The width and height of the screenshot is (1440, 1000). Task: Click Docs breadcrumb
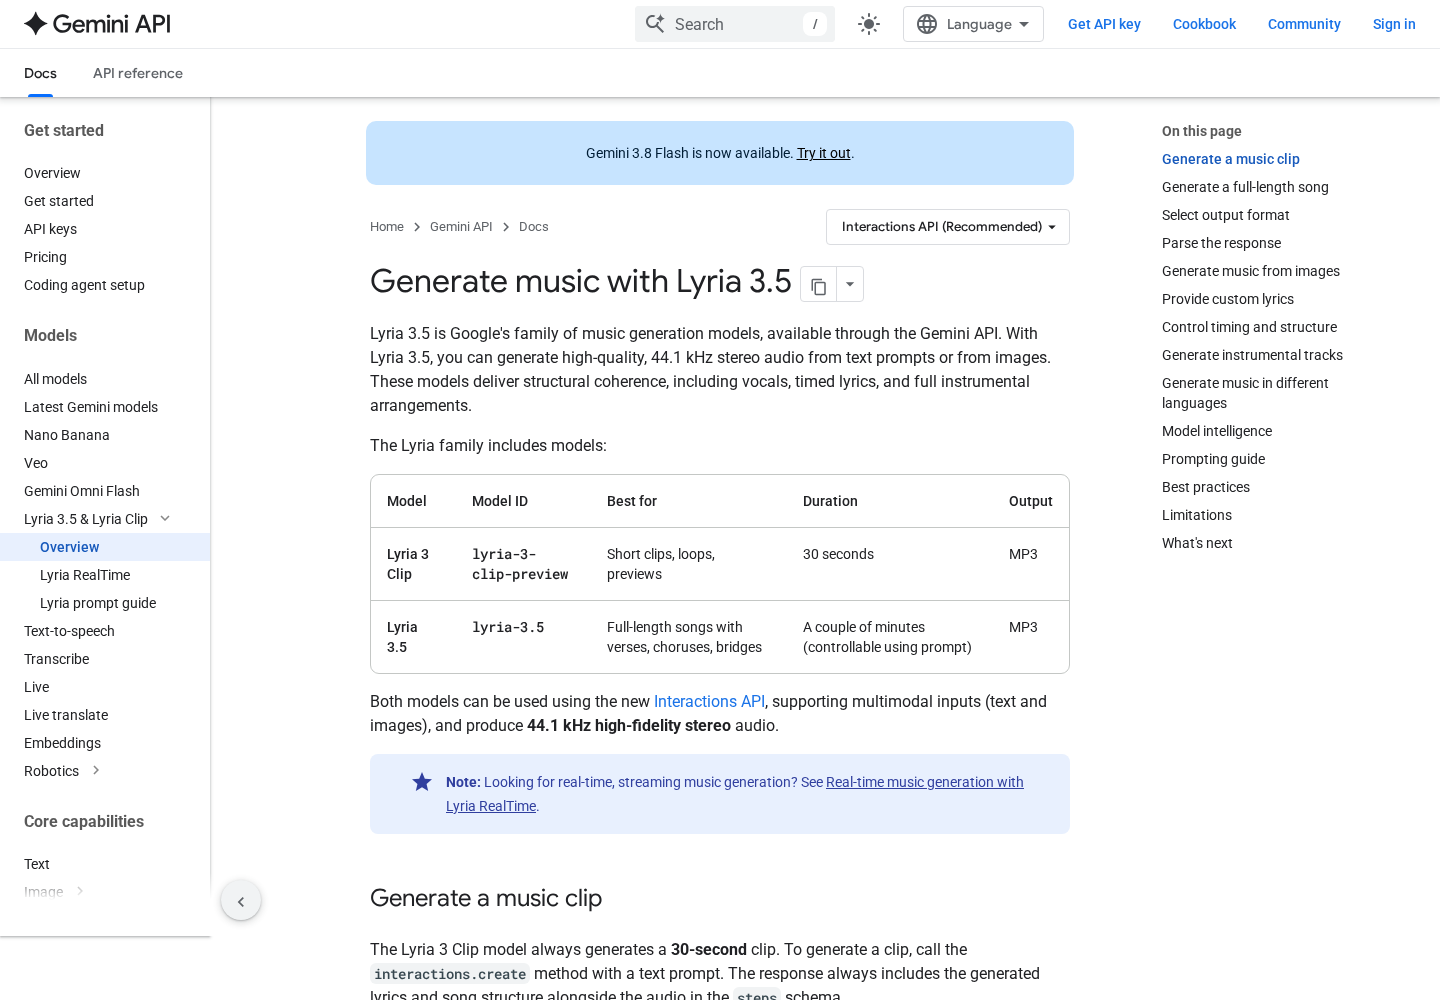(534, 227)
